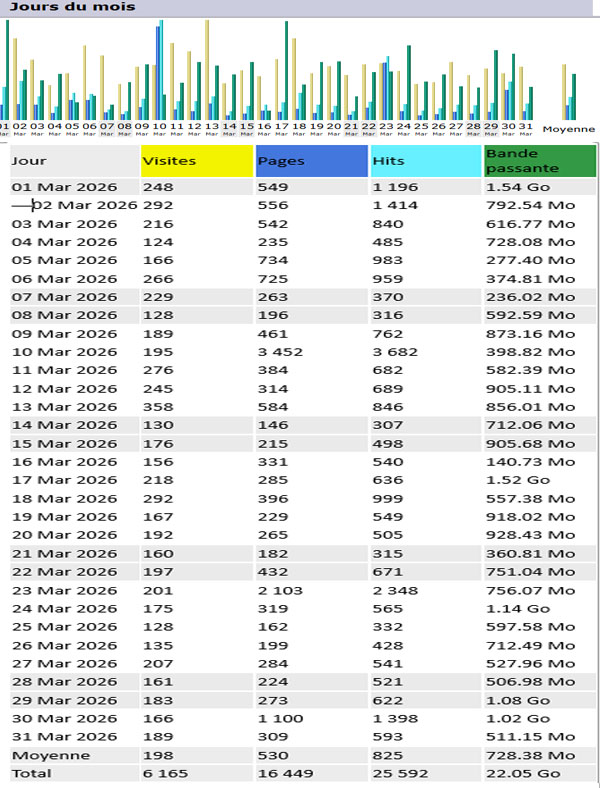The width and height of the screenshot is (600, 788).
Task: Click the 2 348 hits value
Action: pyautogui.click(x=395, y=590)
